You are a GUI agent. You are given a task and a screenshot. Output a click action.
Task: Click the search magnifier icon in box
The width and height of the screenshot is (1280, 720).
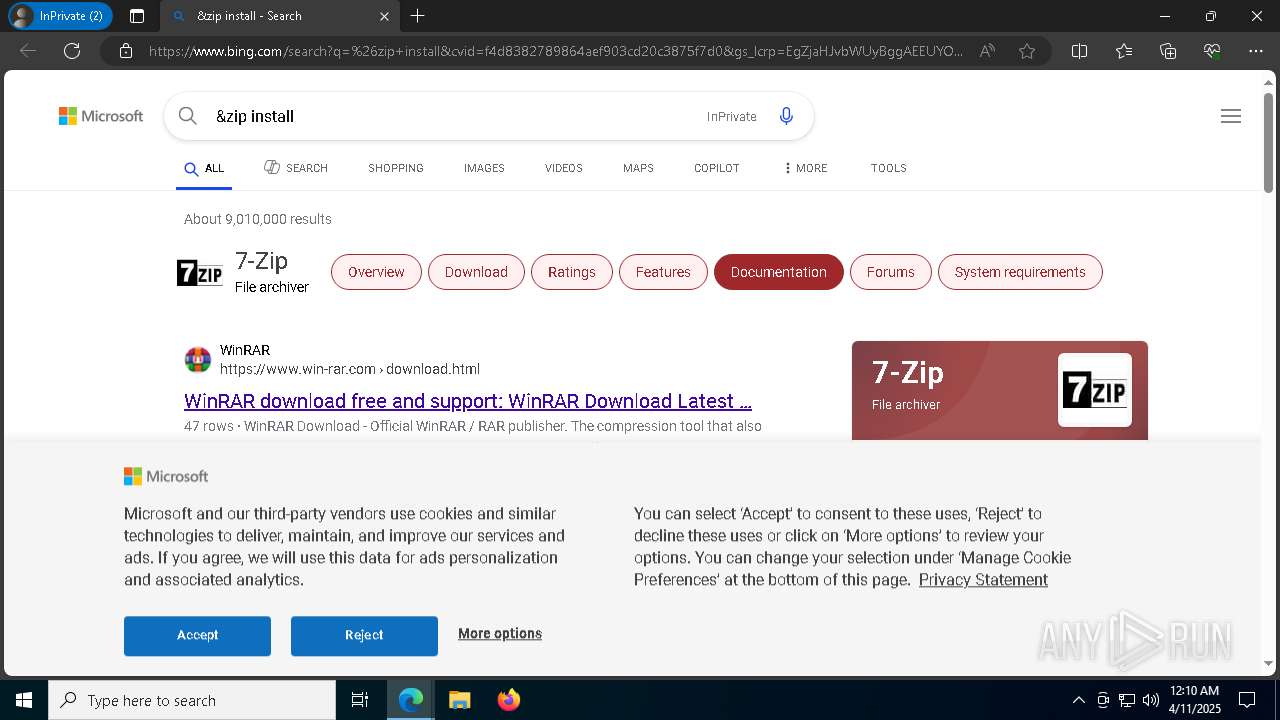point(187,116)
